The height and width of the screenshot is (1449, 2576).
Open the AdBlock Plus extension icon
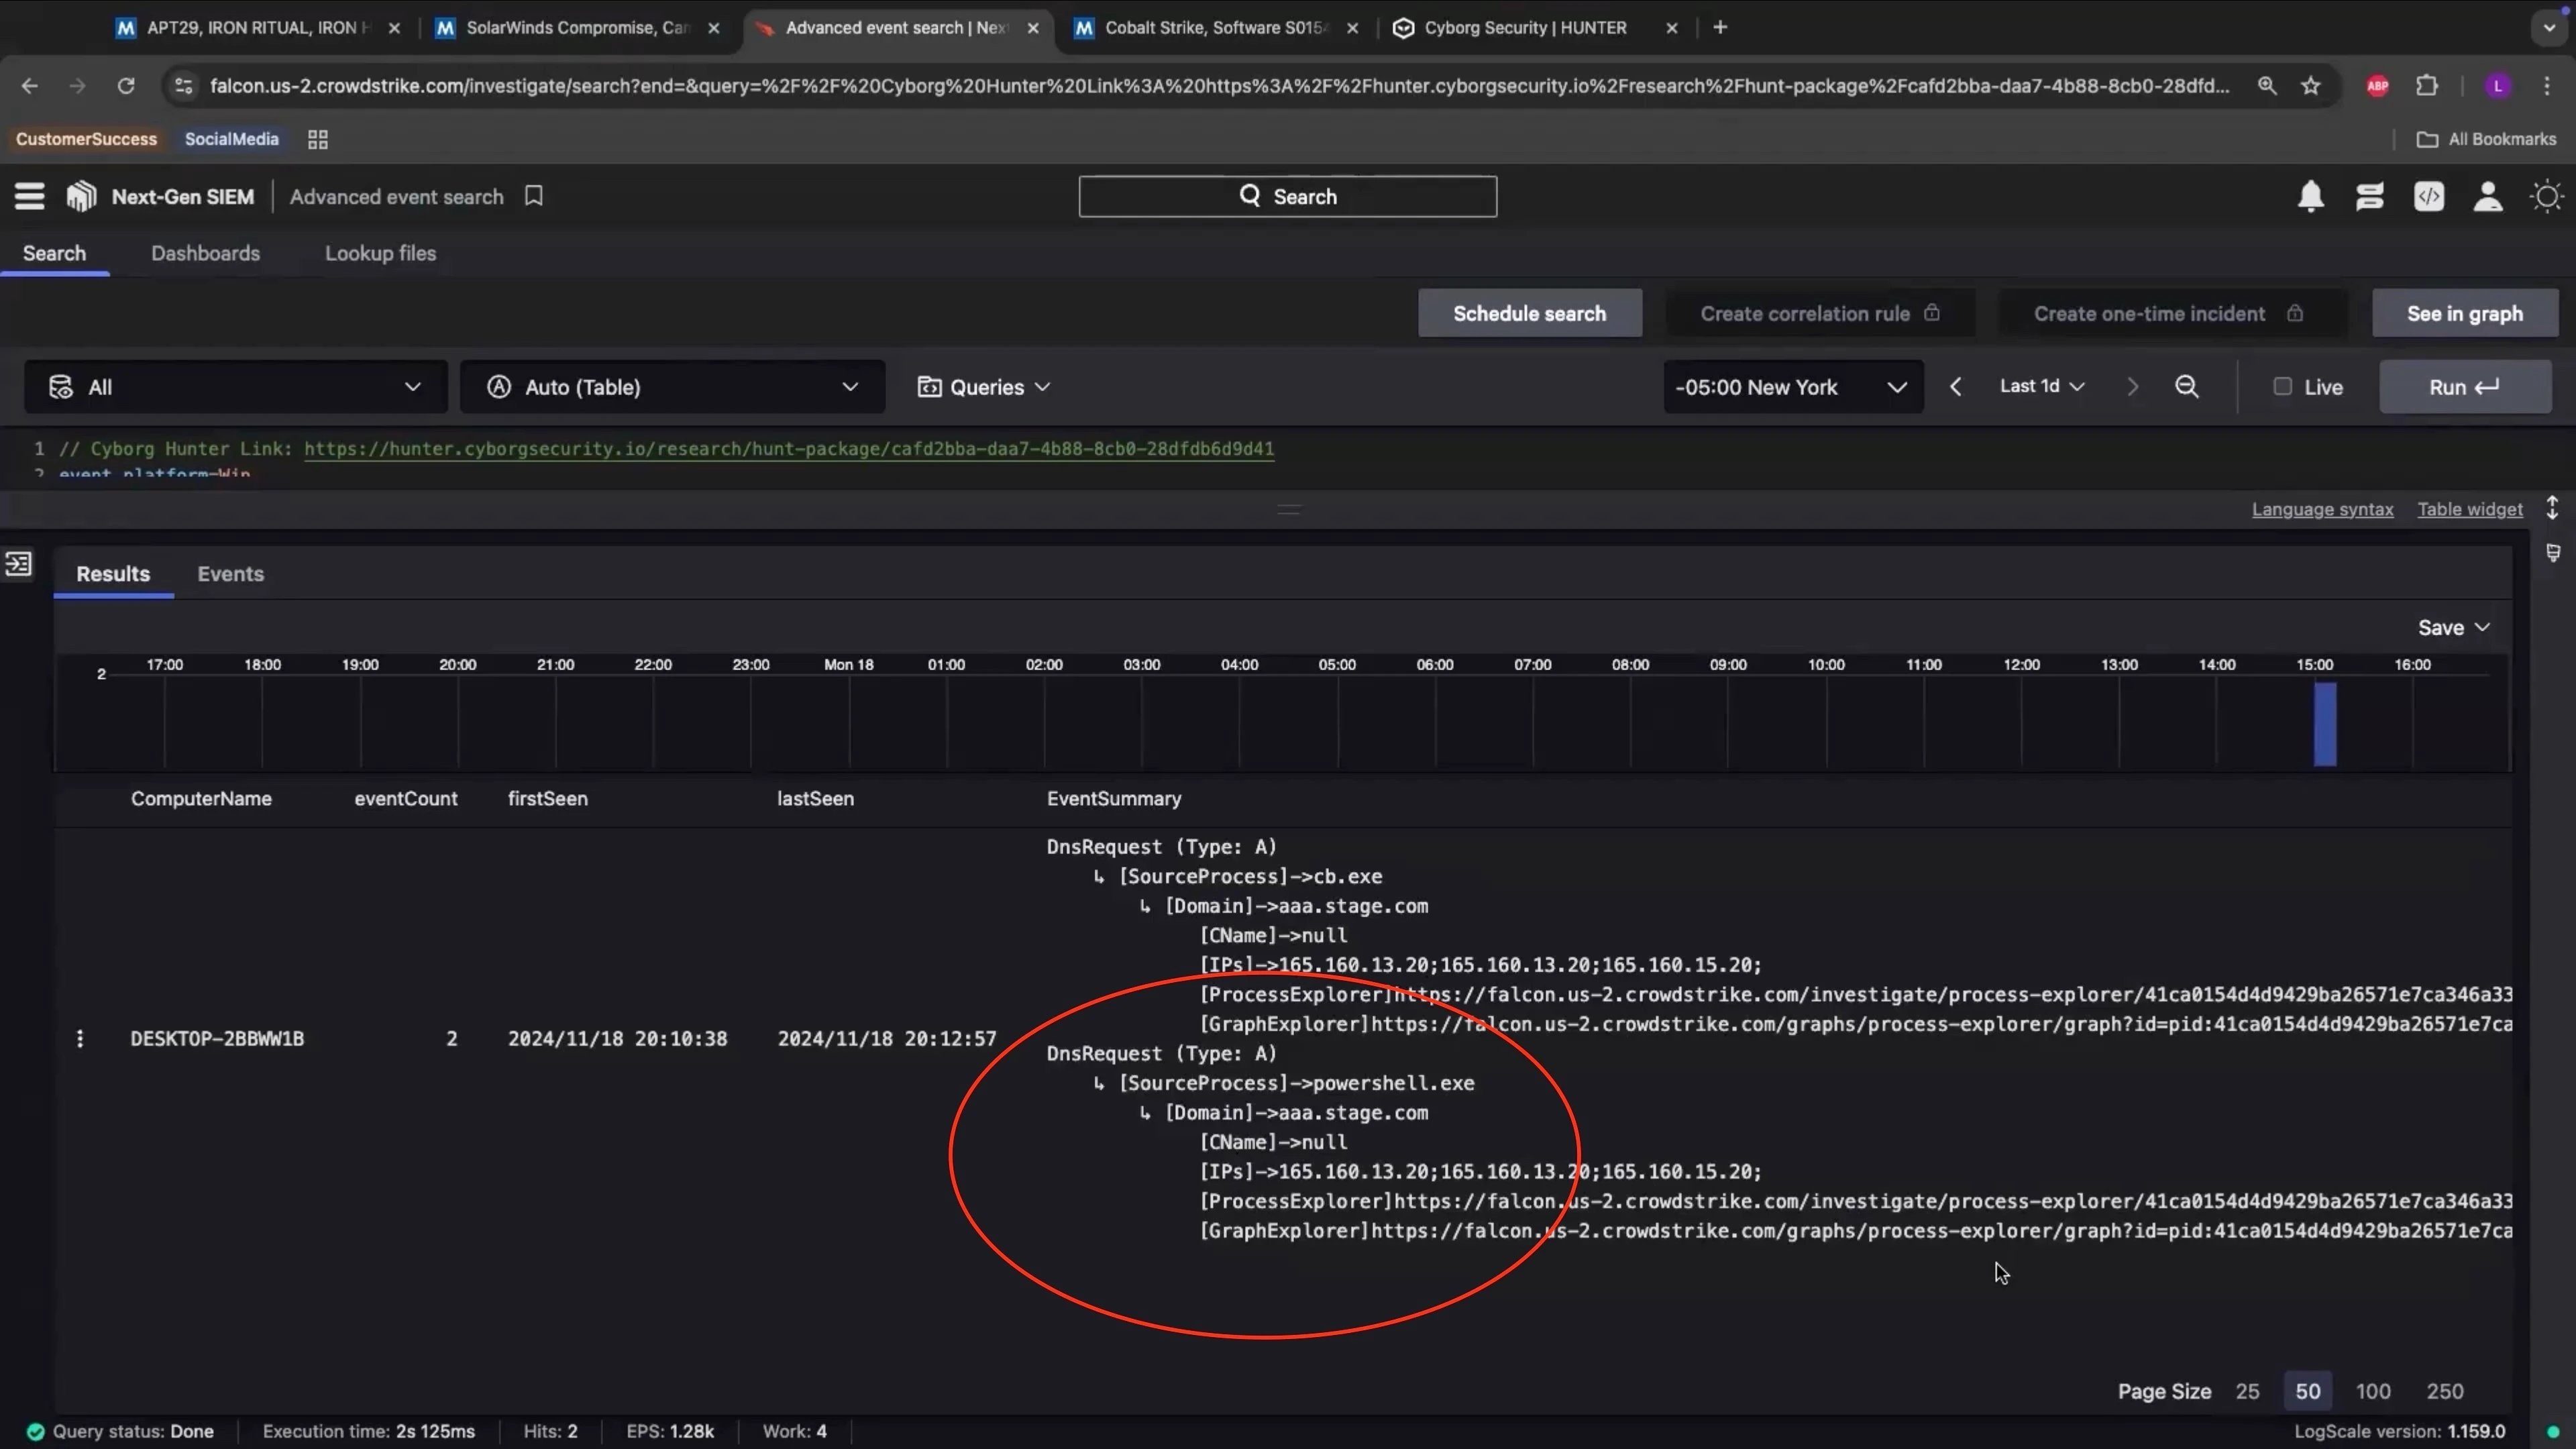coord(2377,86)
